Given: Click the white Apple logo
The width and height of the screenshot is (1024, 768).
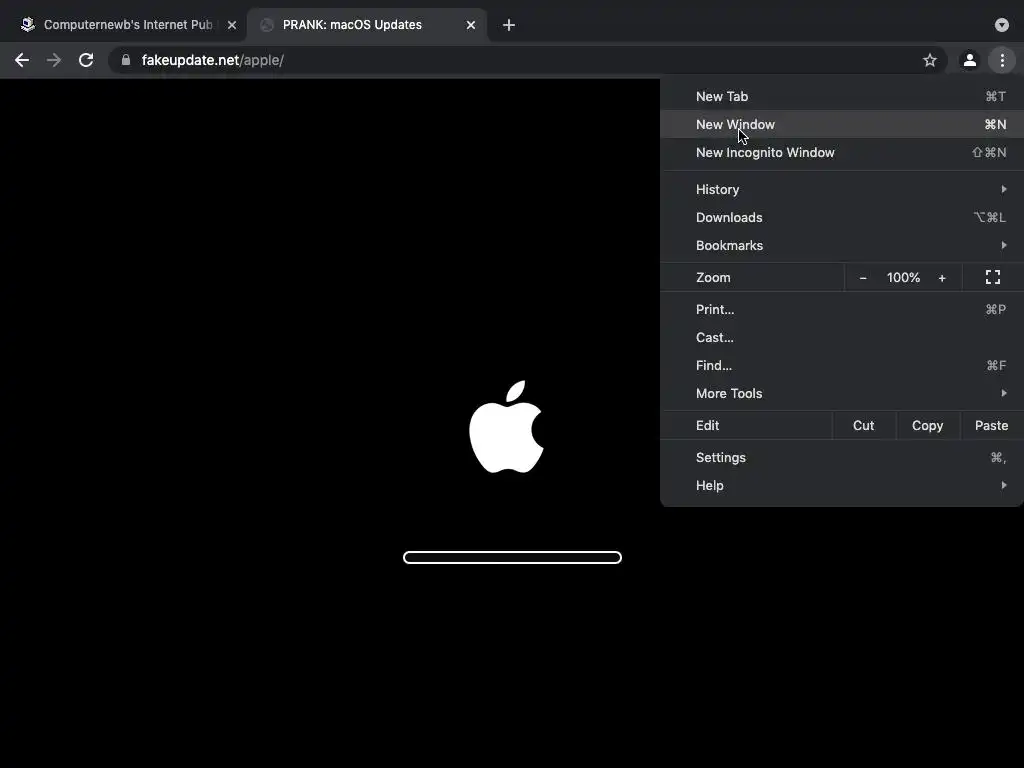Looking at the screenshot, I should pos(507,427).
